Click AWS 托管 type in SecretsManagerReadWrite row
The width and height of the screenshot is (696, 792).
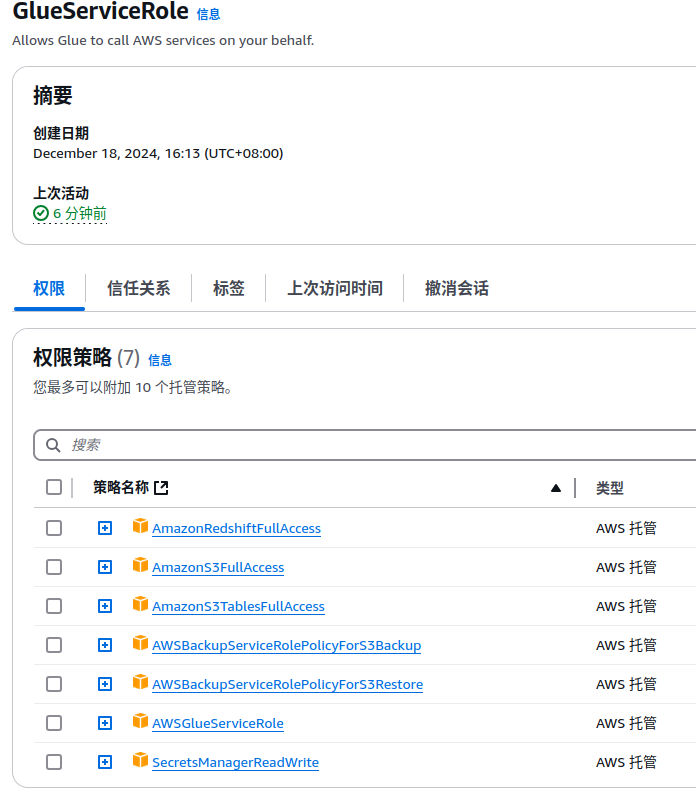(x=626, y=762)
